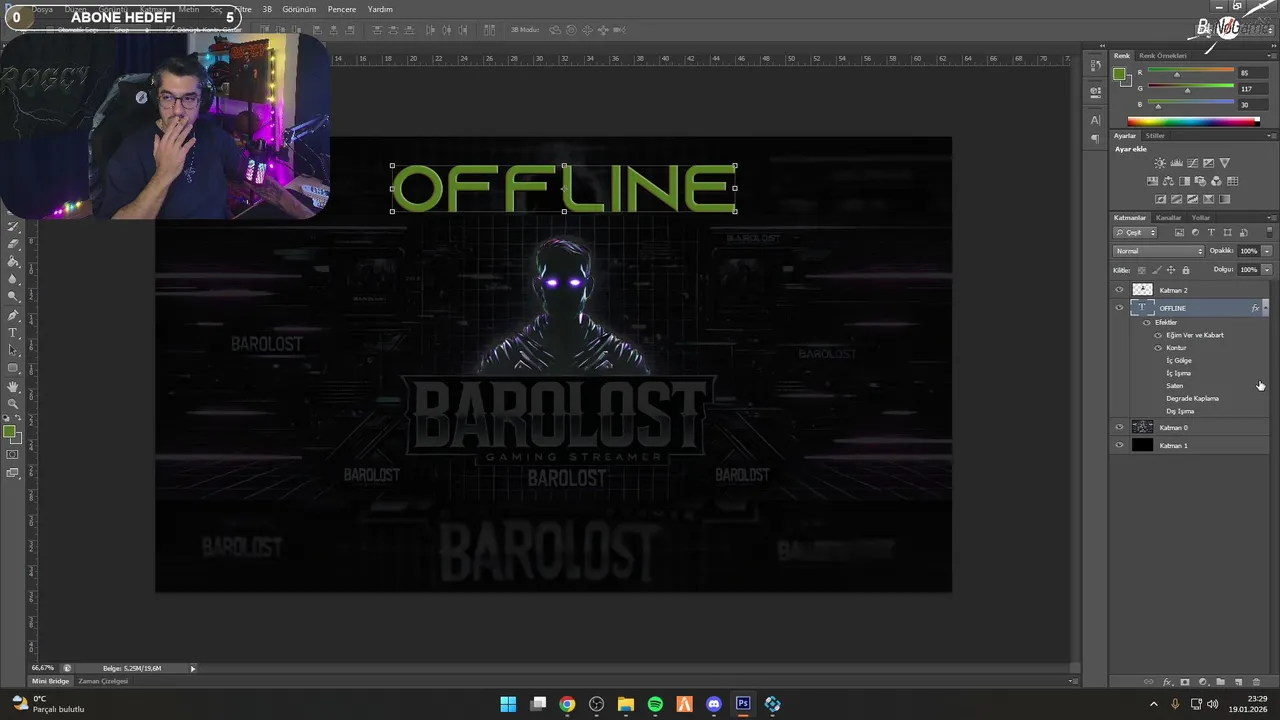Open the Görünüm menu
1280x720 pixels.
click(x=299, y=9)
